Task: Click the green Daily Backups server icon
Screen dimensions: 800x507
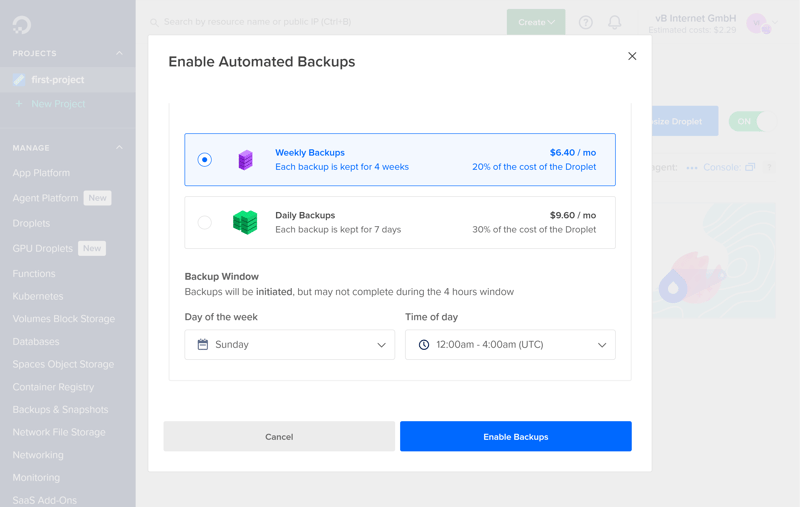Action: (245, 222)
